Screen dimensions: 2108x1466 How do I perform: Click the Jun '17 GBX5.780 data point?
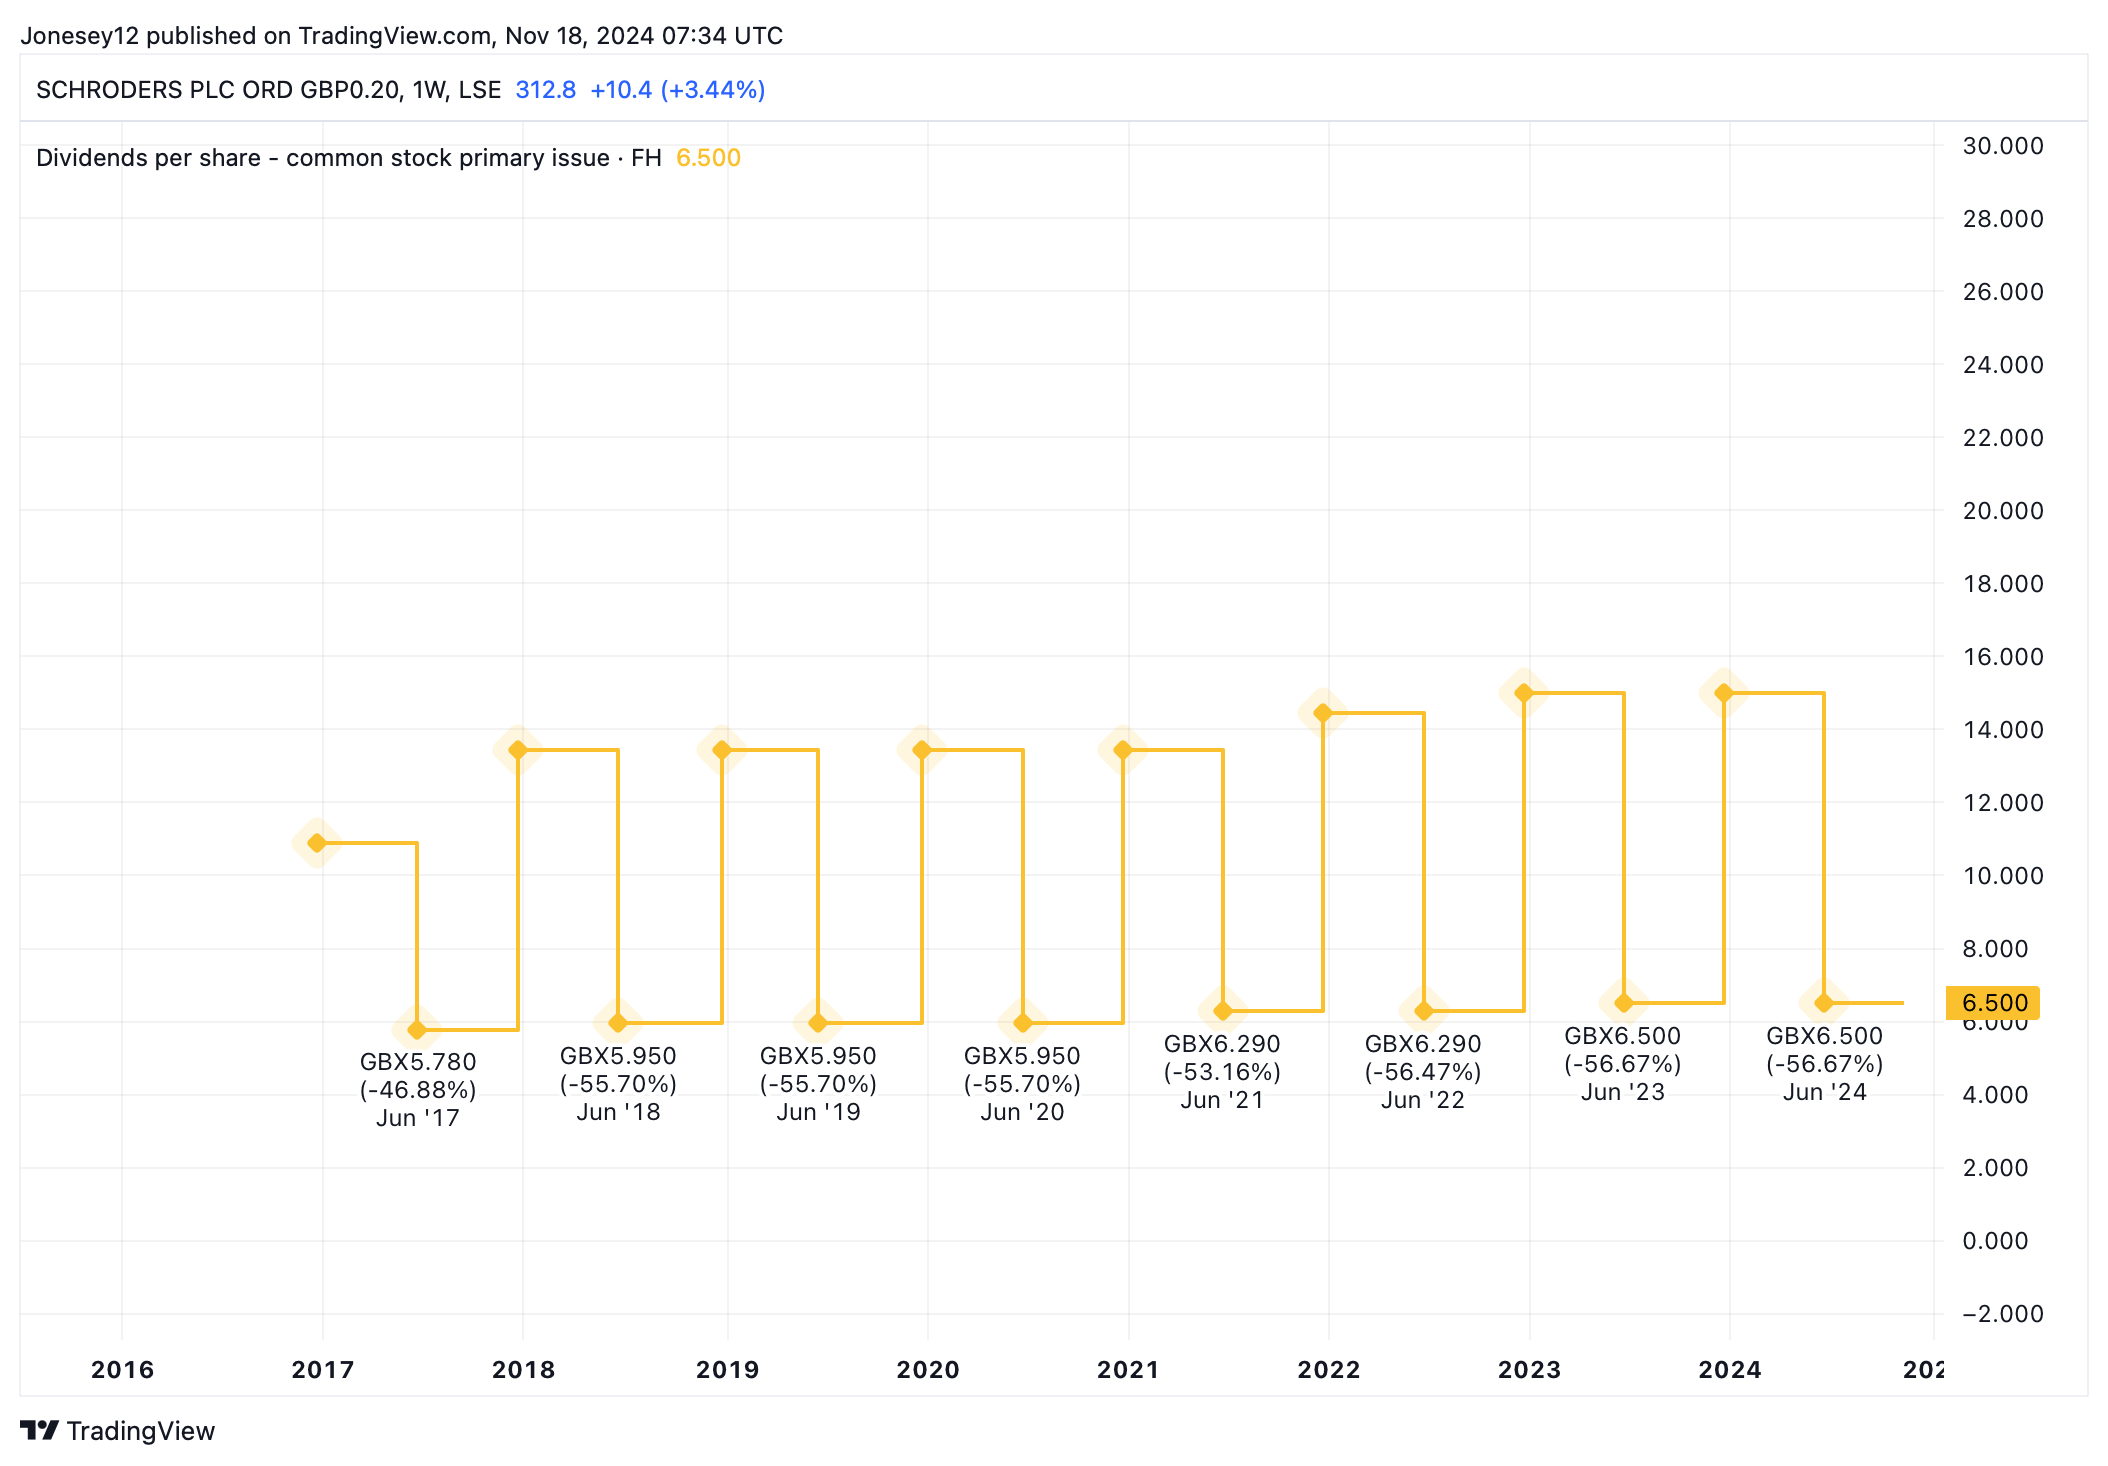click(417, 1029)
